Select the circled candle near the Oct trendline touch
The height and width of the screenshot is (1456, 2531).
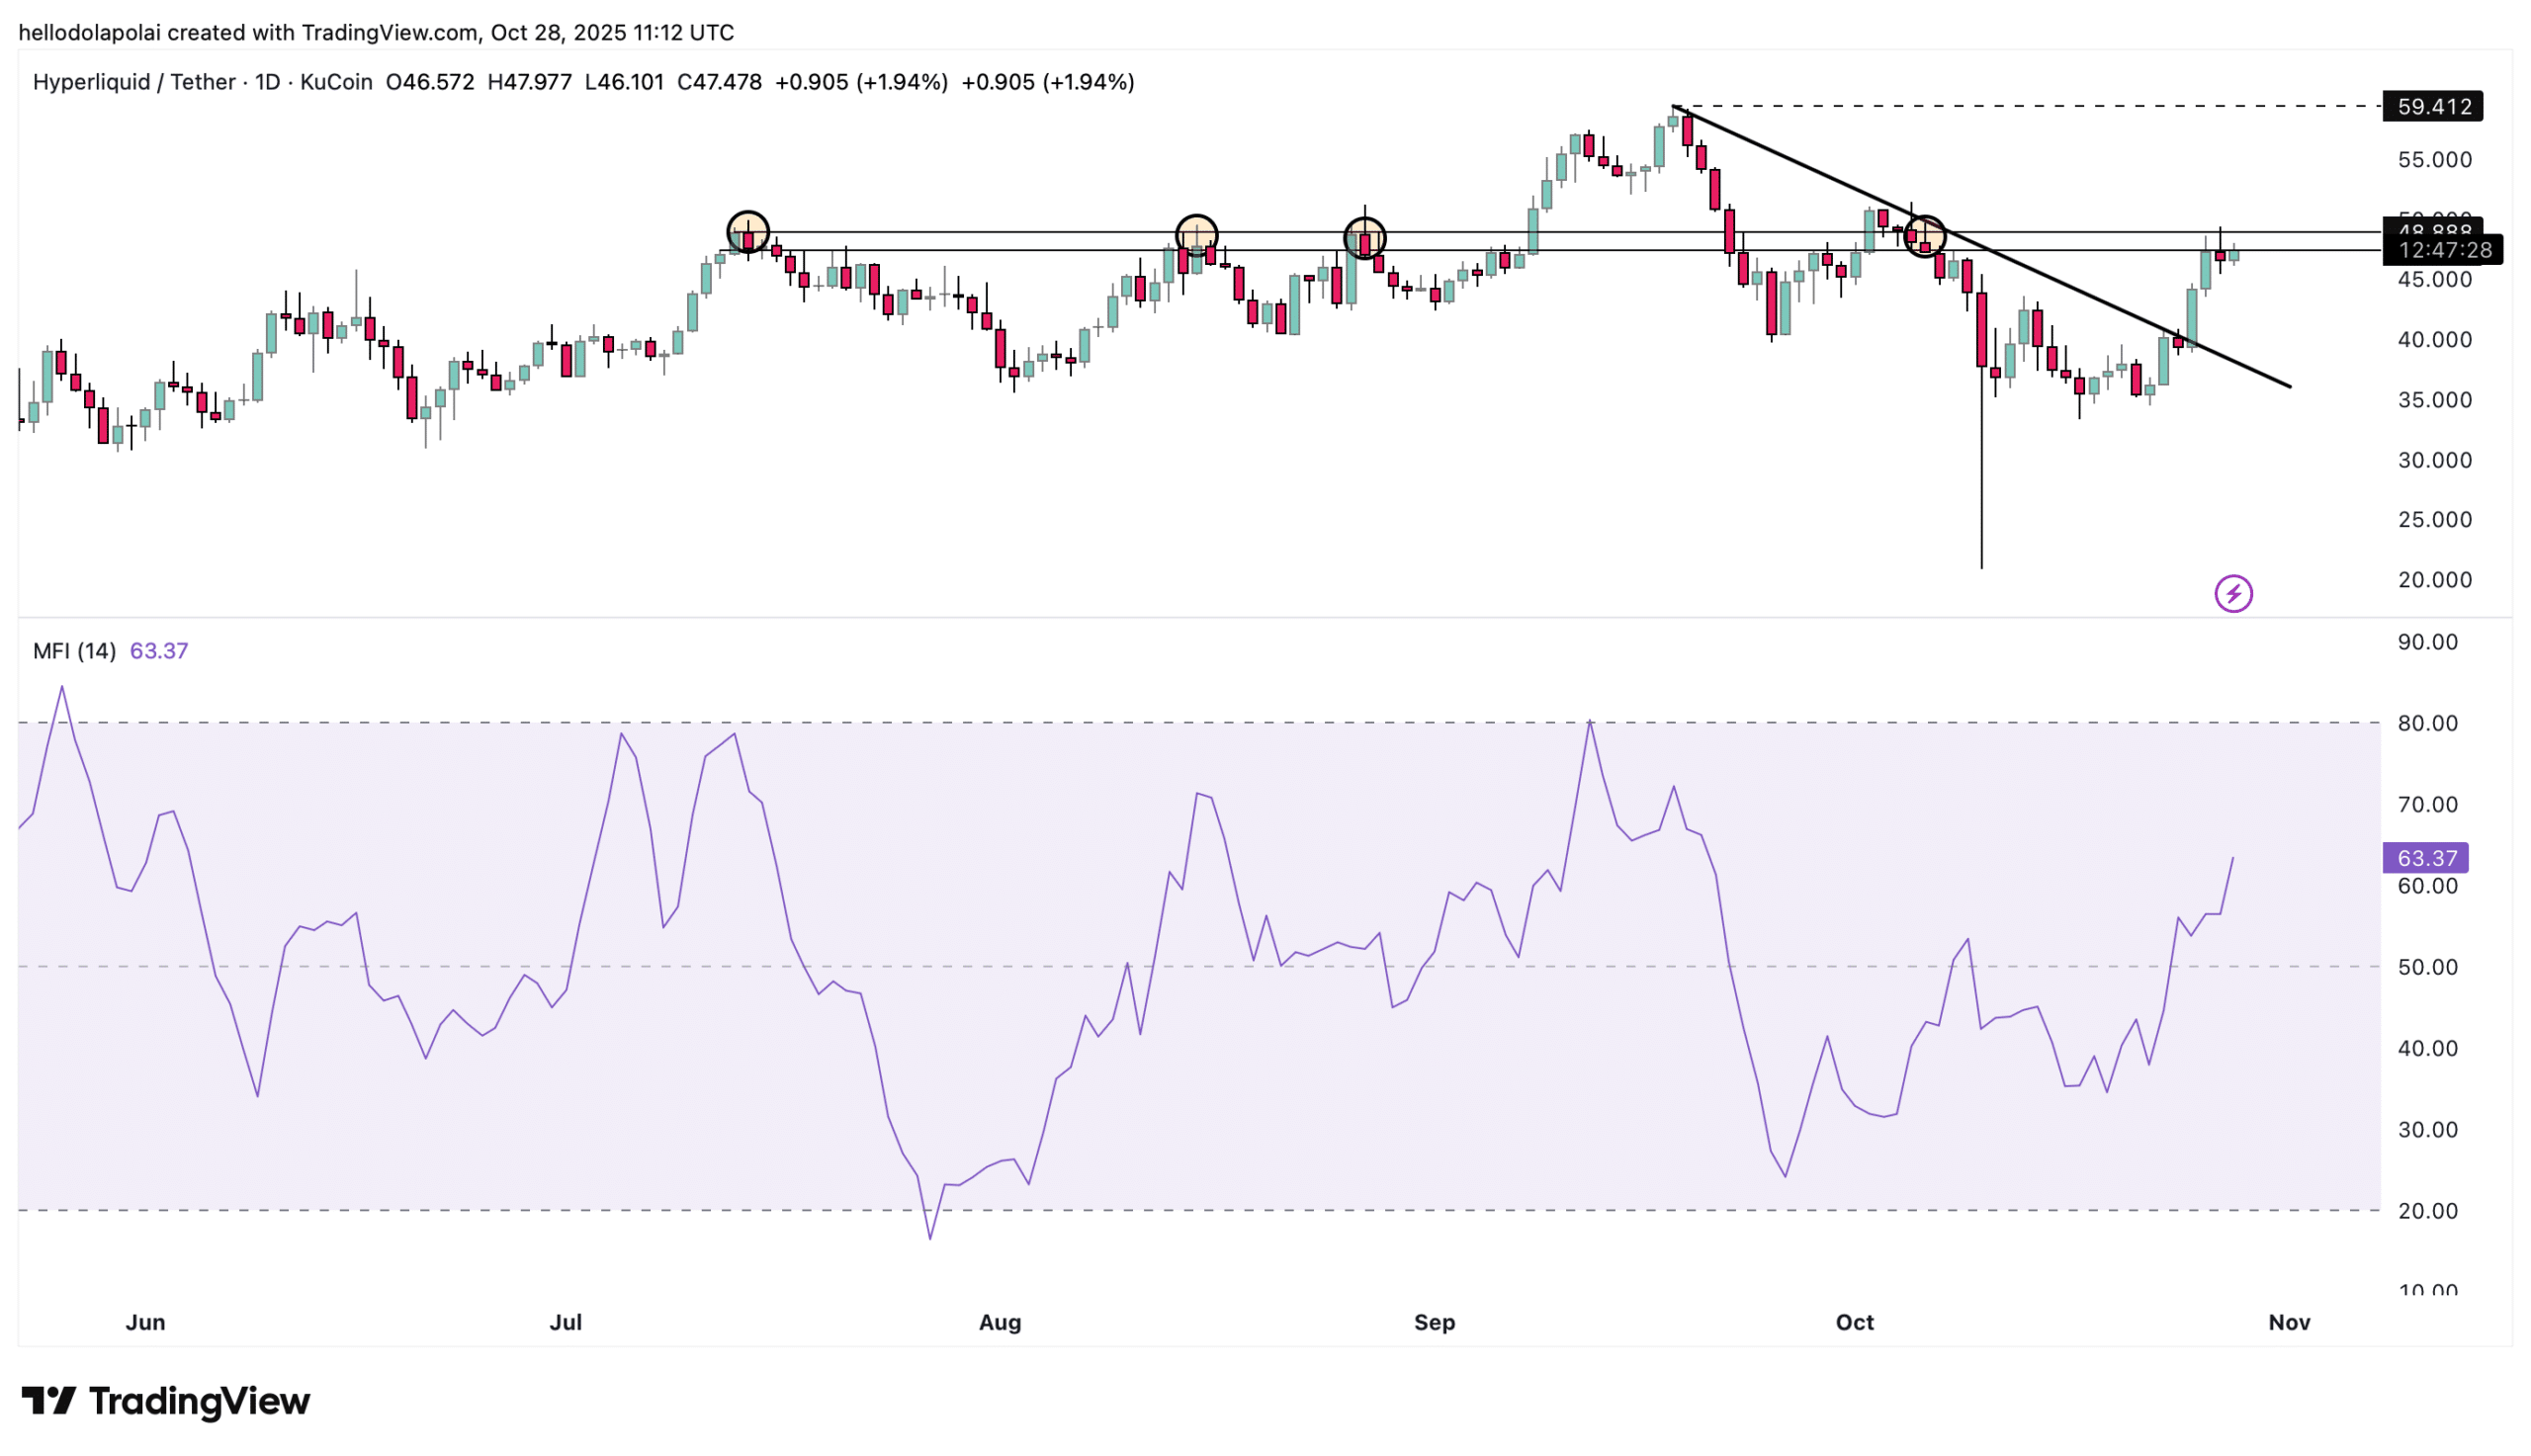(1925, 236)
